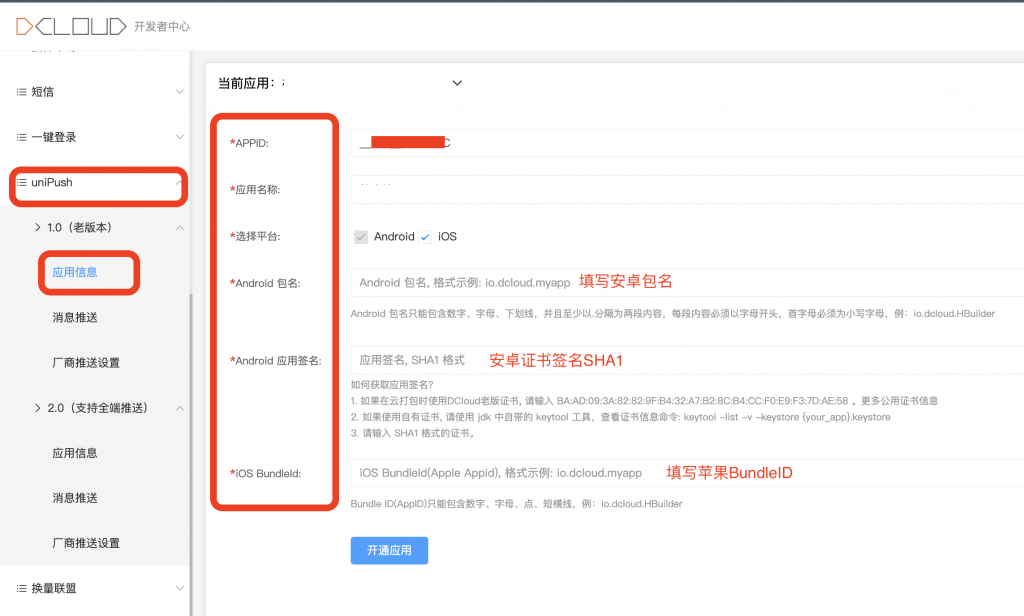This screenshot has width=1024, height=616.
Task: Click the list icon beside 换量联盟
Action: tap(21, 588)
